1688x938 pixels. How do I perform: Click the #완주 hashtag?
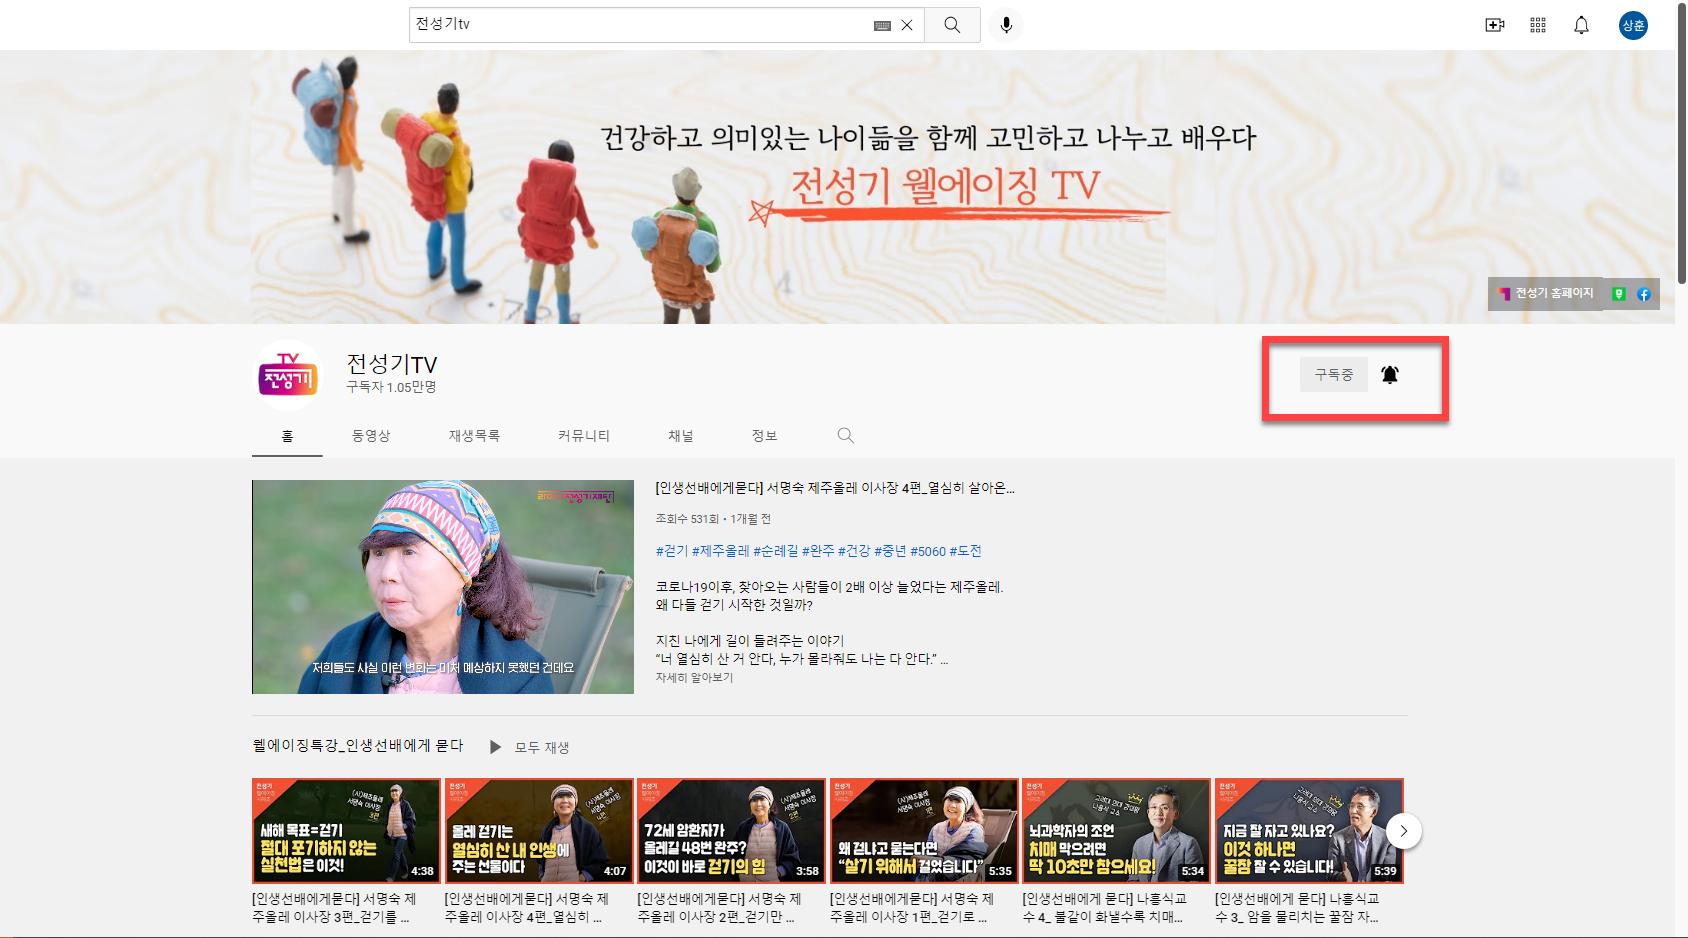point(818,551)
